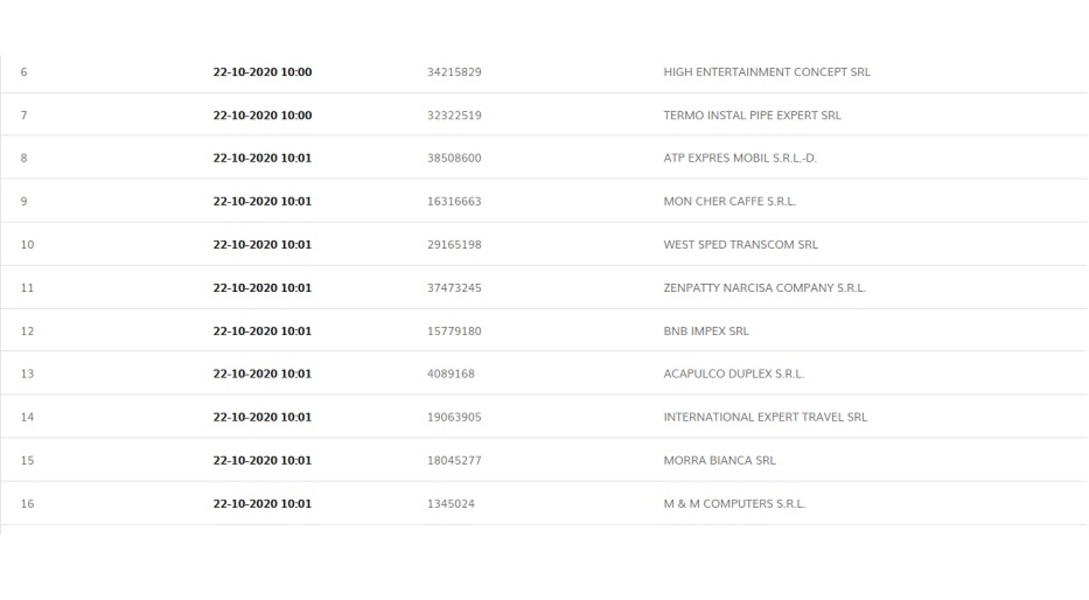The height and width of the screenshot is (600, 1089).
Task: Select ACAPULCO DUPLEX S.R.L. entry
Action: point(734,374)
